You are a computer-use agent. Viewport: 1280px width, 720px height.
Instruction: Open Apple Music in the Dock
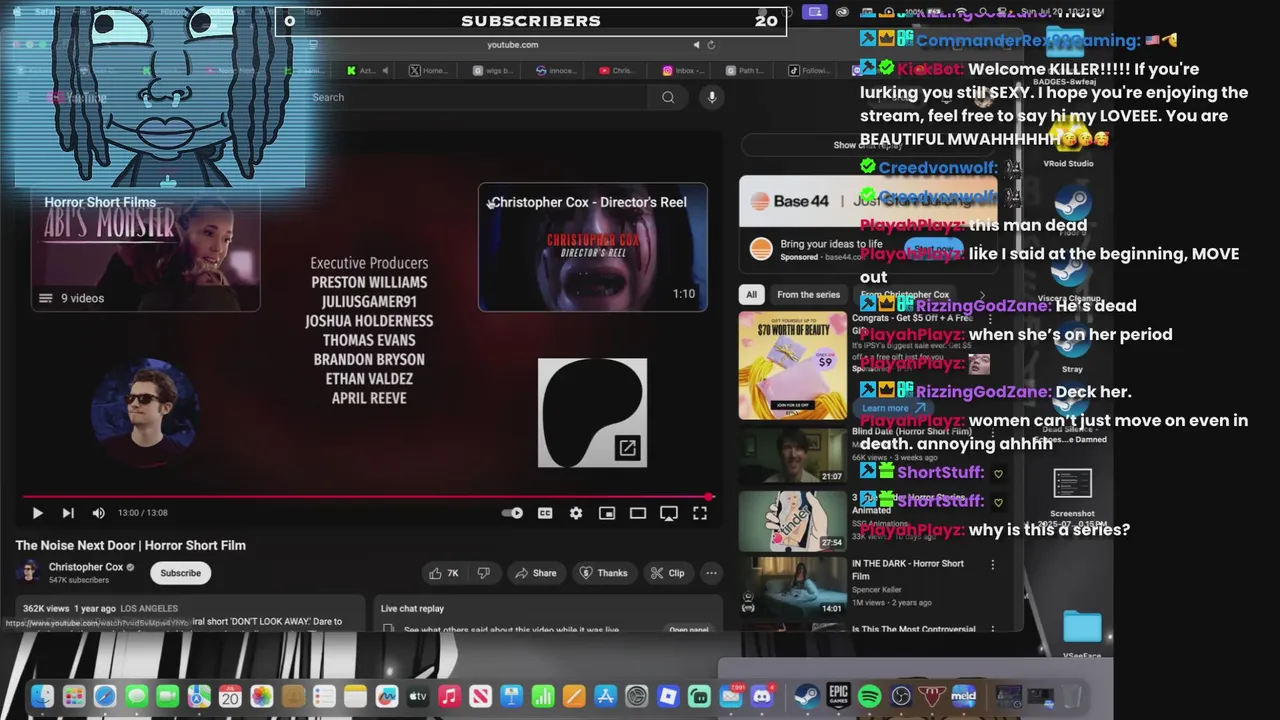point(449,696)
